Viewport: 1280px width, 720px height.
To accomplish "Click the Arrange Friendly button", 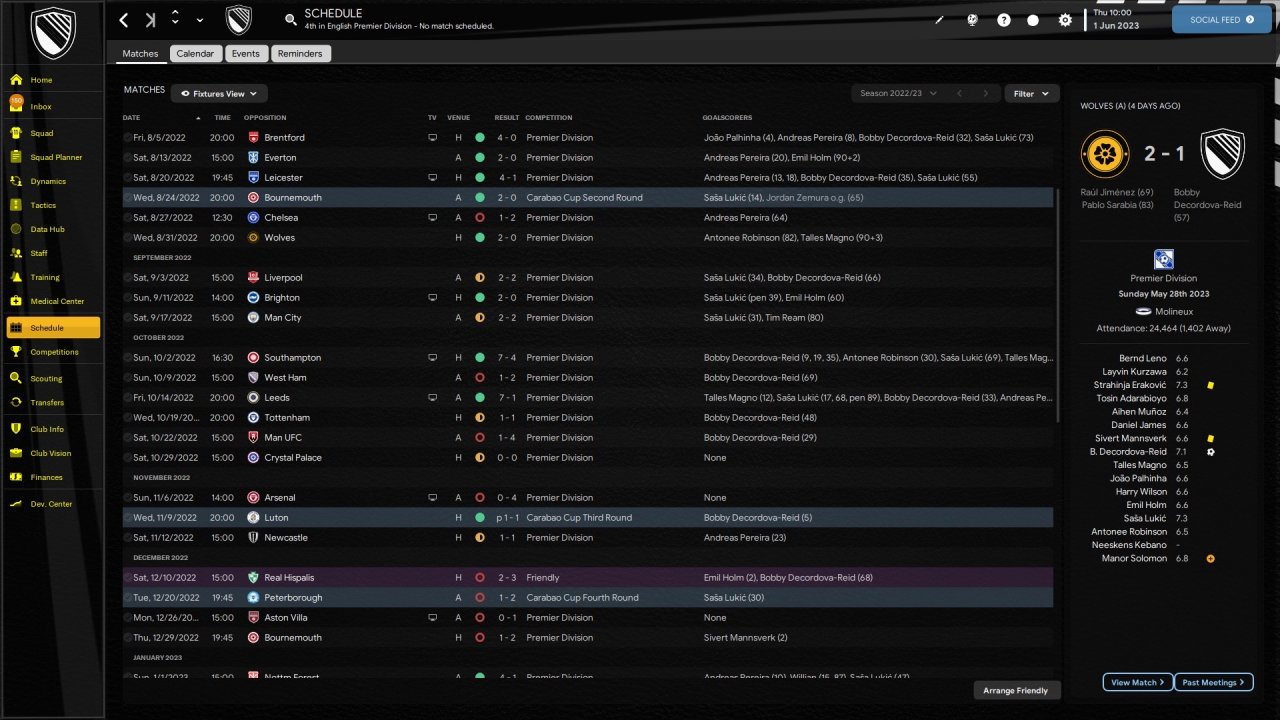I will [x=1017, y=691].
